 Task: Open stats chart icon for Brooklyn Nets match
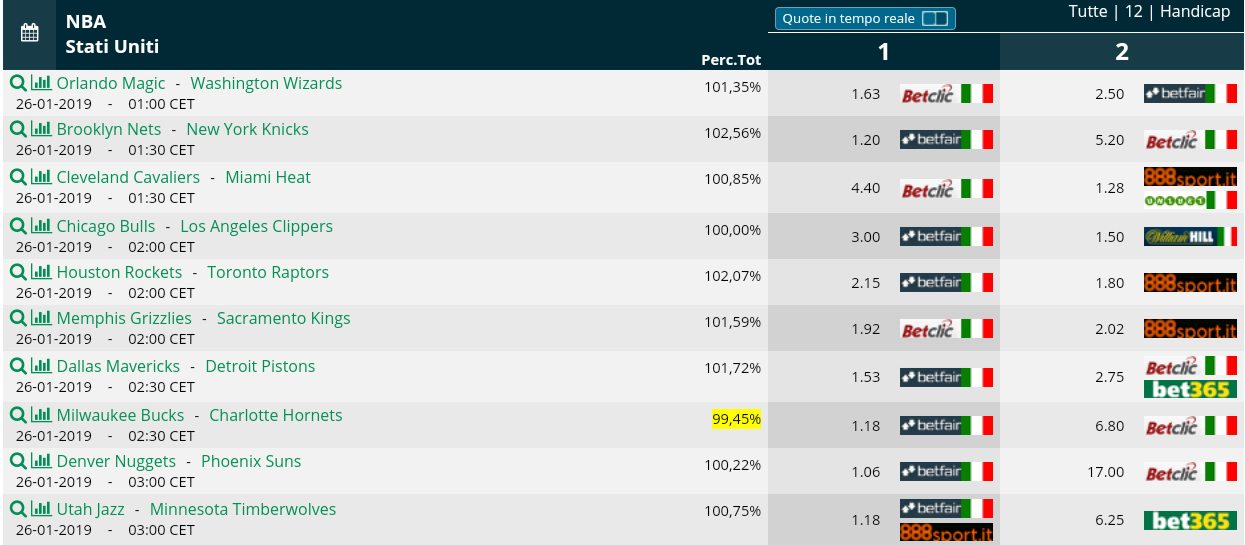(41, 129)
